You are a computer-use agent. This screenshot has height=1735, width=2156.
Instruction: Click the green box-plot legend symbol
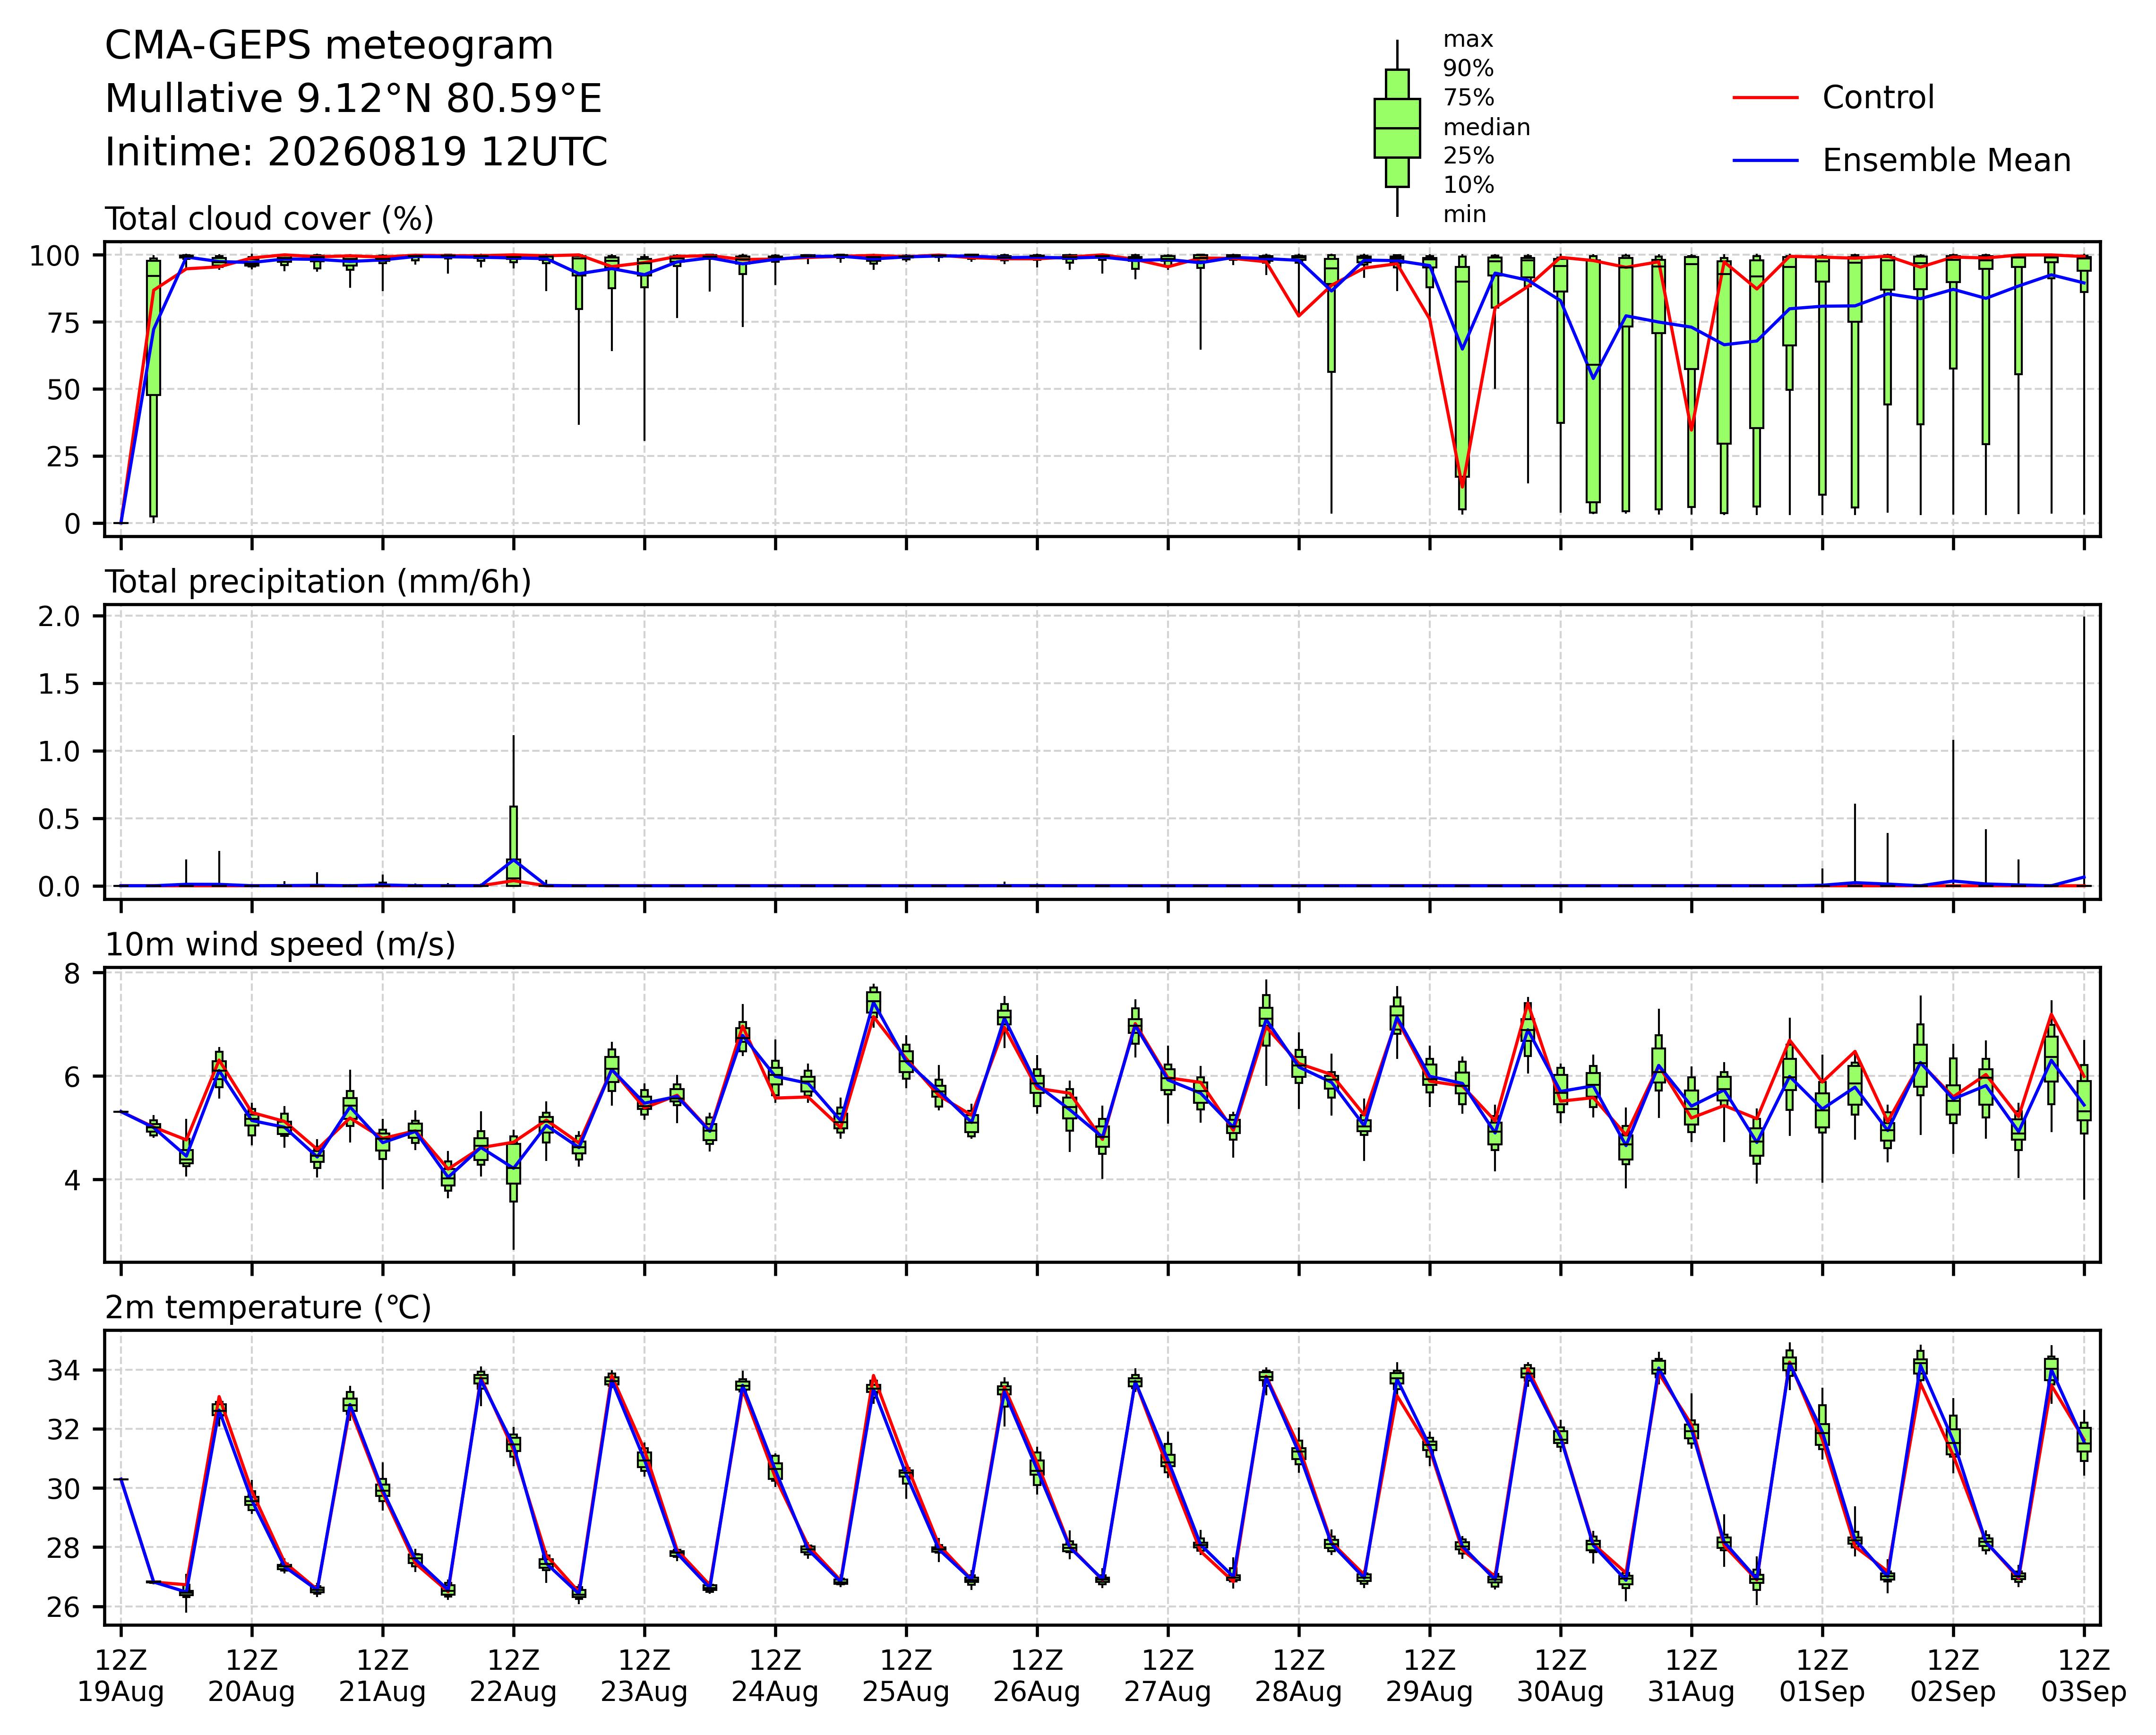point(1397,128)
